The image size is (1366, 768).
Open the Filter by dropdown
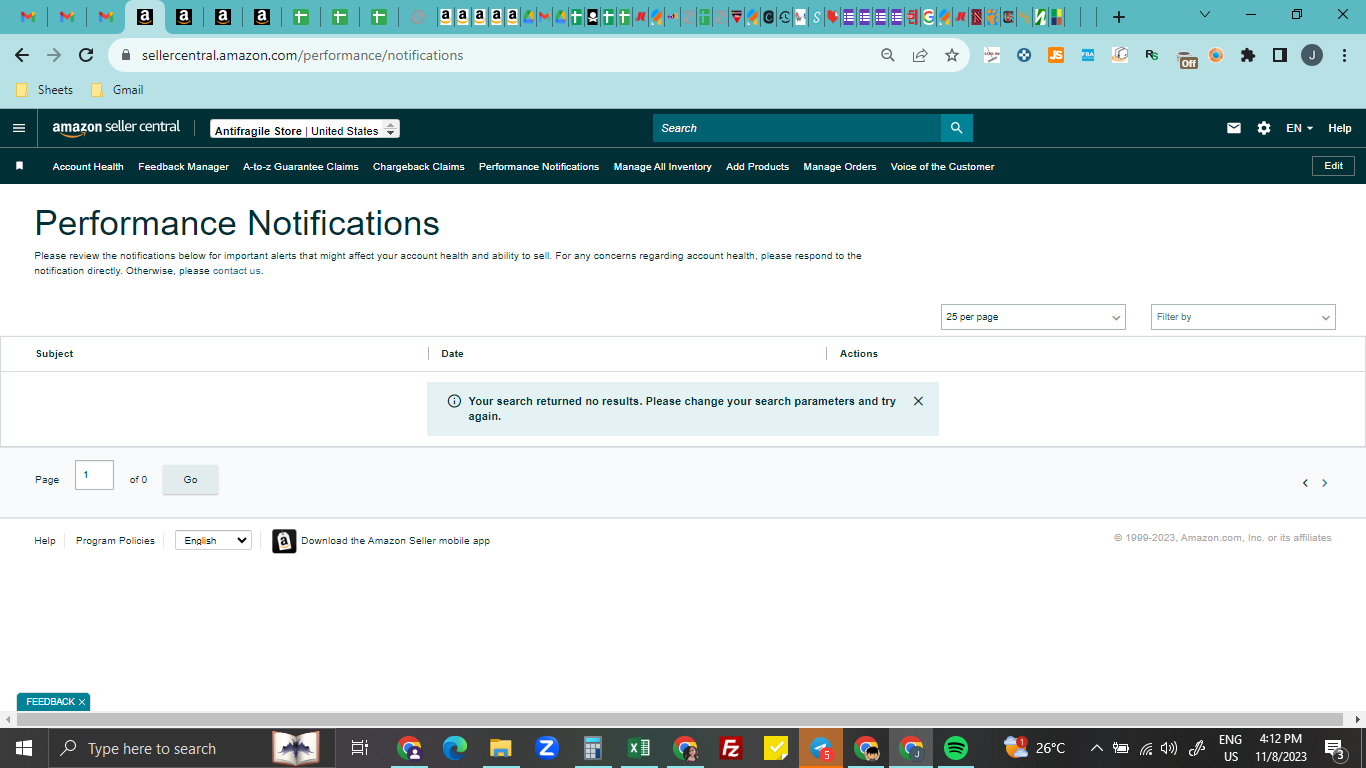[1243, 317]
